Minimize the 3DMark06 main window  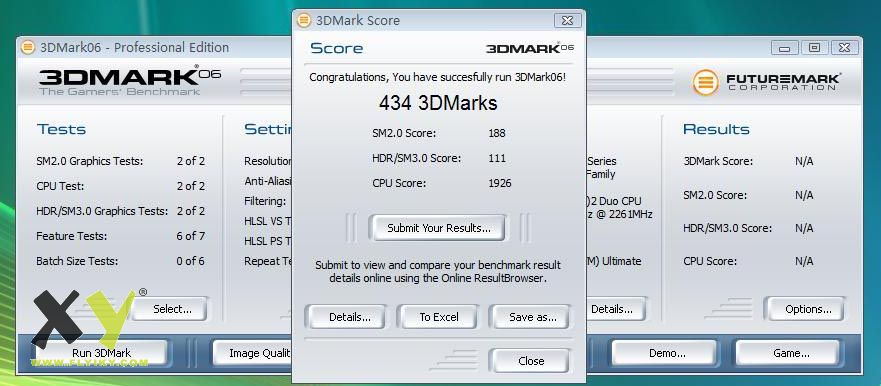[784, 48]
